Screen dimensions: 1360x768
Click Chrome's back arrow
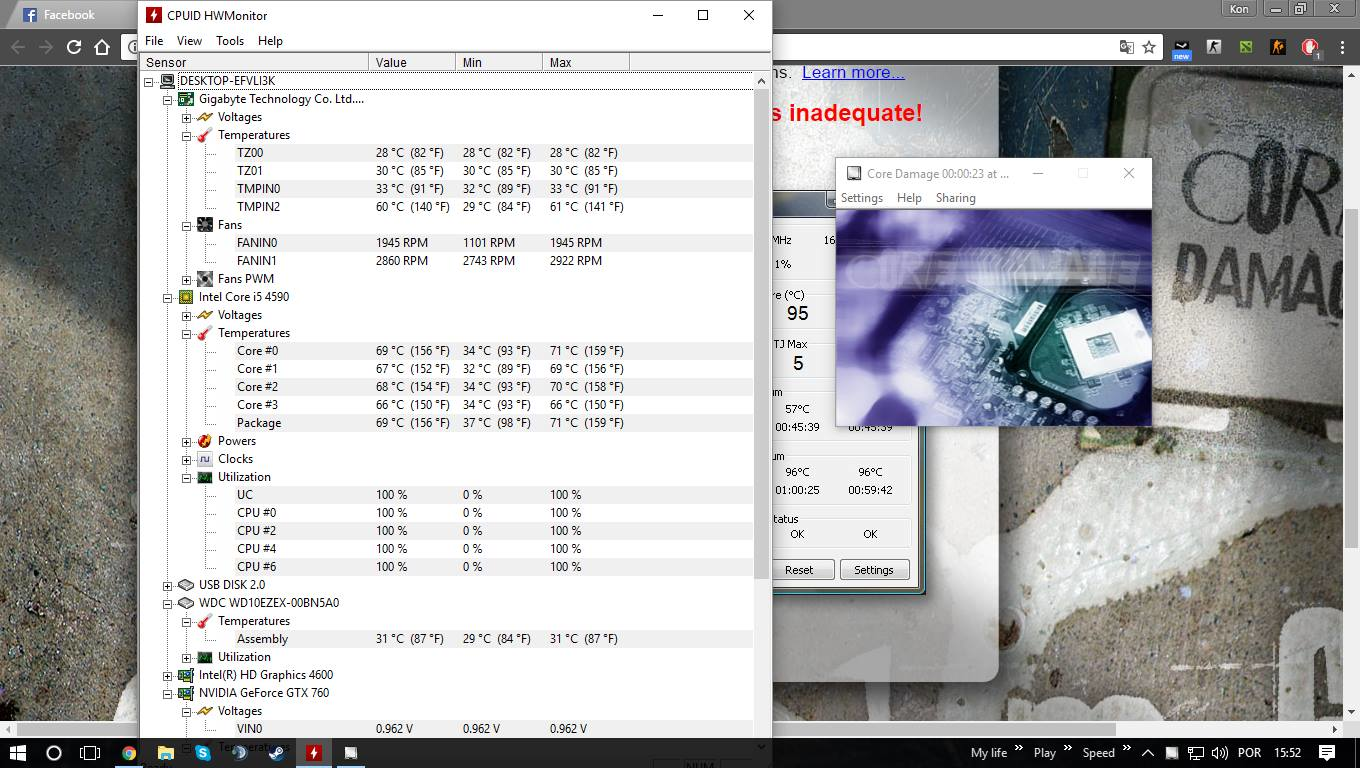[x=18, y=47]
